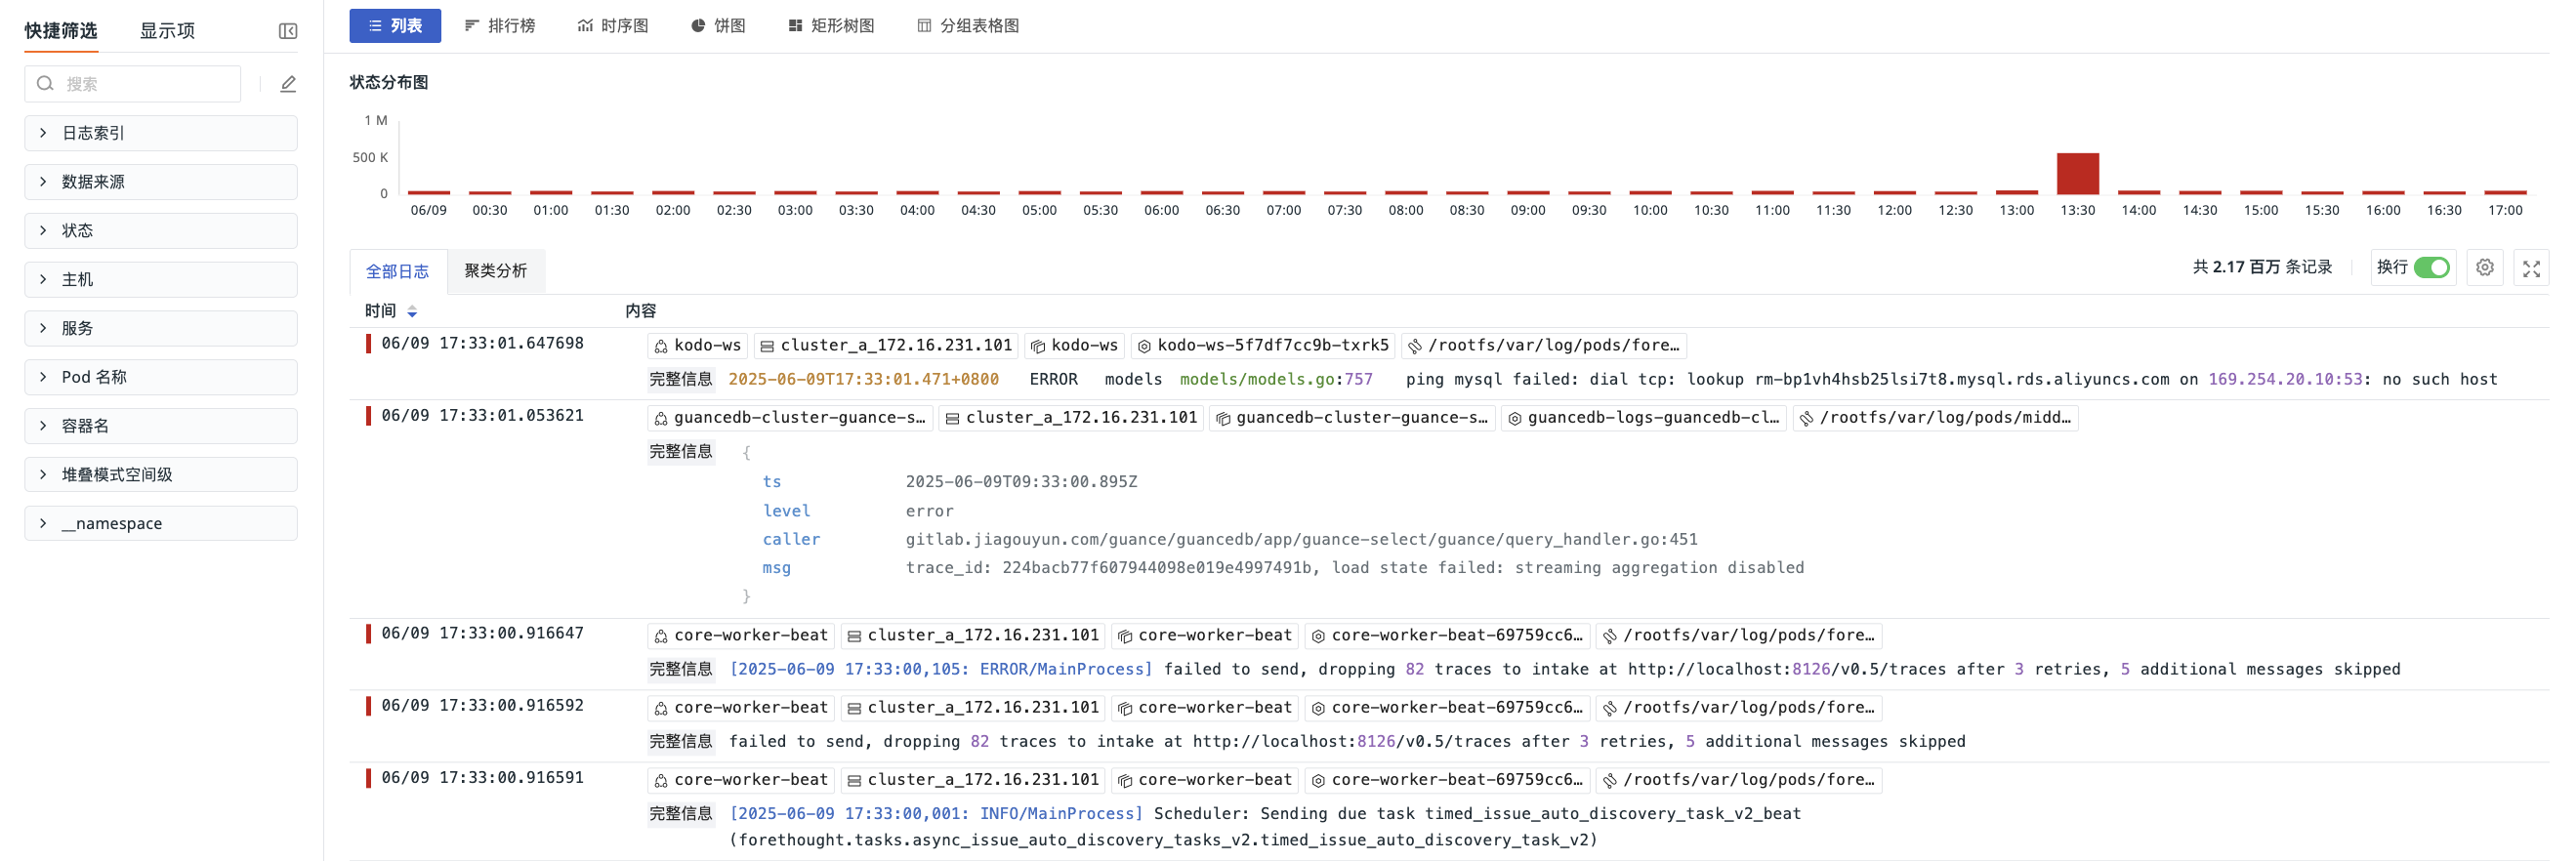Click file path tag in 17:33:00.916592 row

pyautogui.click(x=1739, y=708)
